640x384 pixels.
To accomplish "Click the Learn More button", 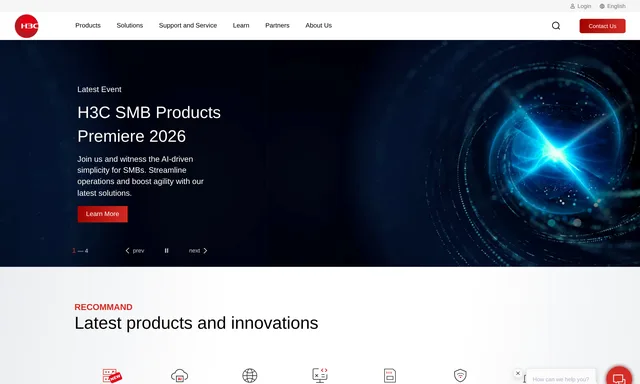I will [102, 214].
